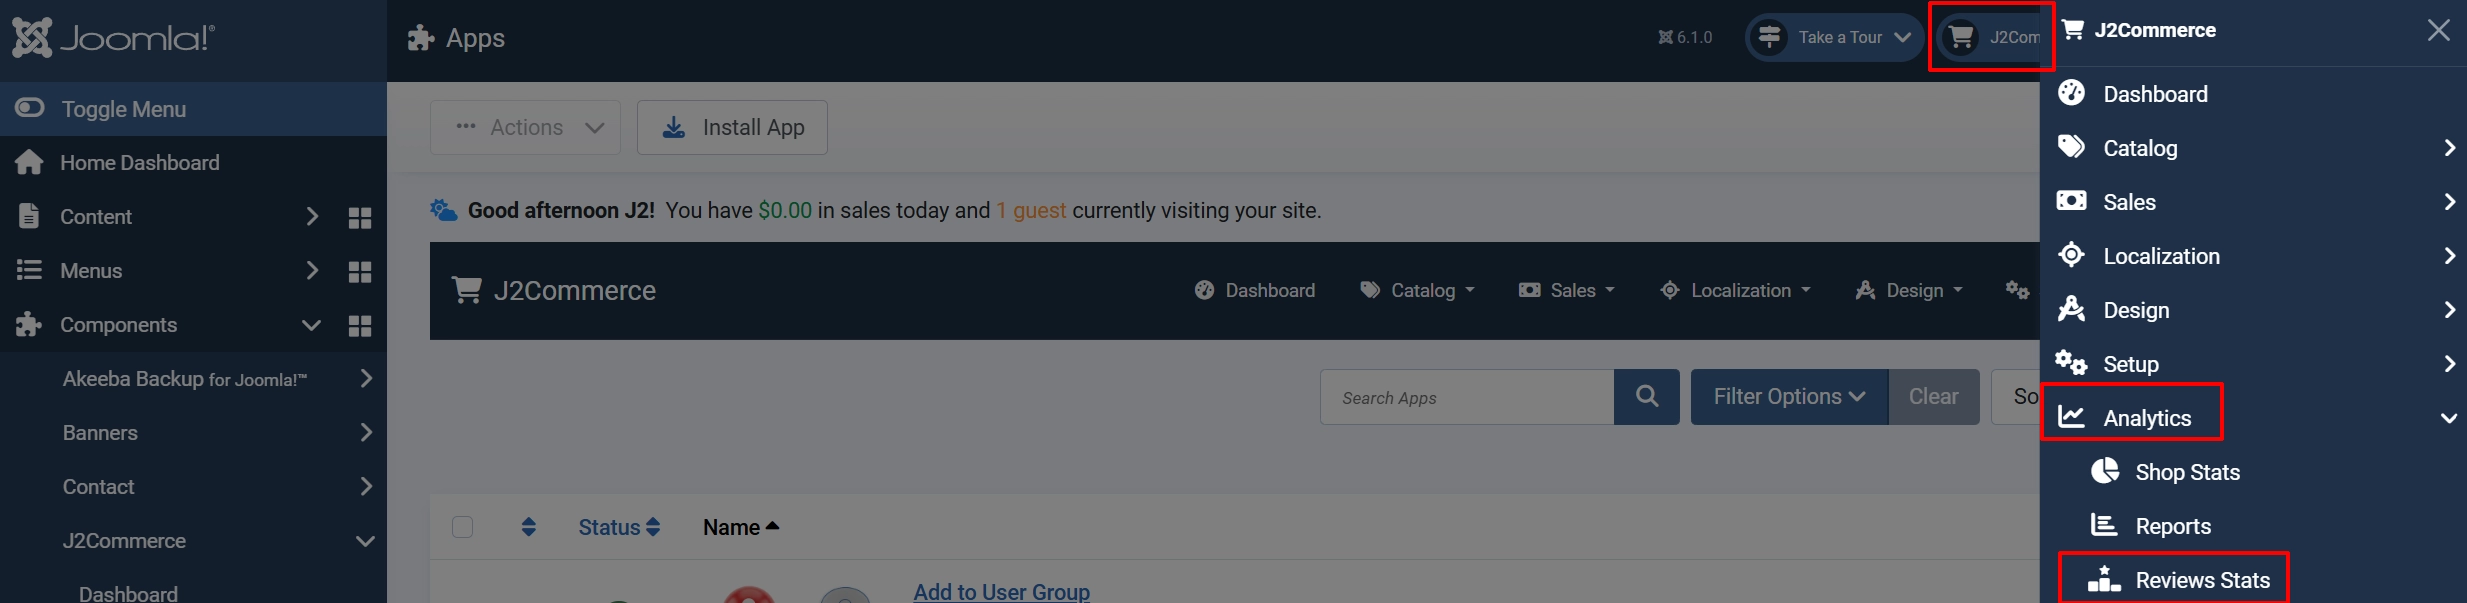This screenshot has width=2467, height=603.
Task: Open the Take a Tour dropdown
Action: tap(1834, 37)
